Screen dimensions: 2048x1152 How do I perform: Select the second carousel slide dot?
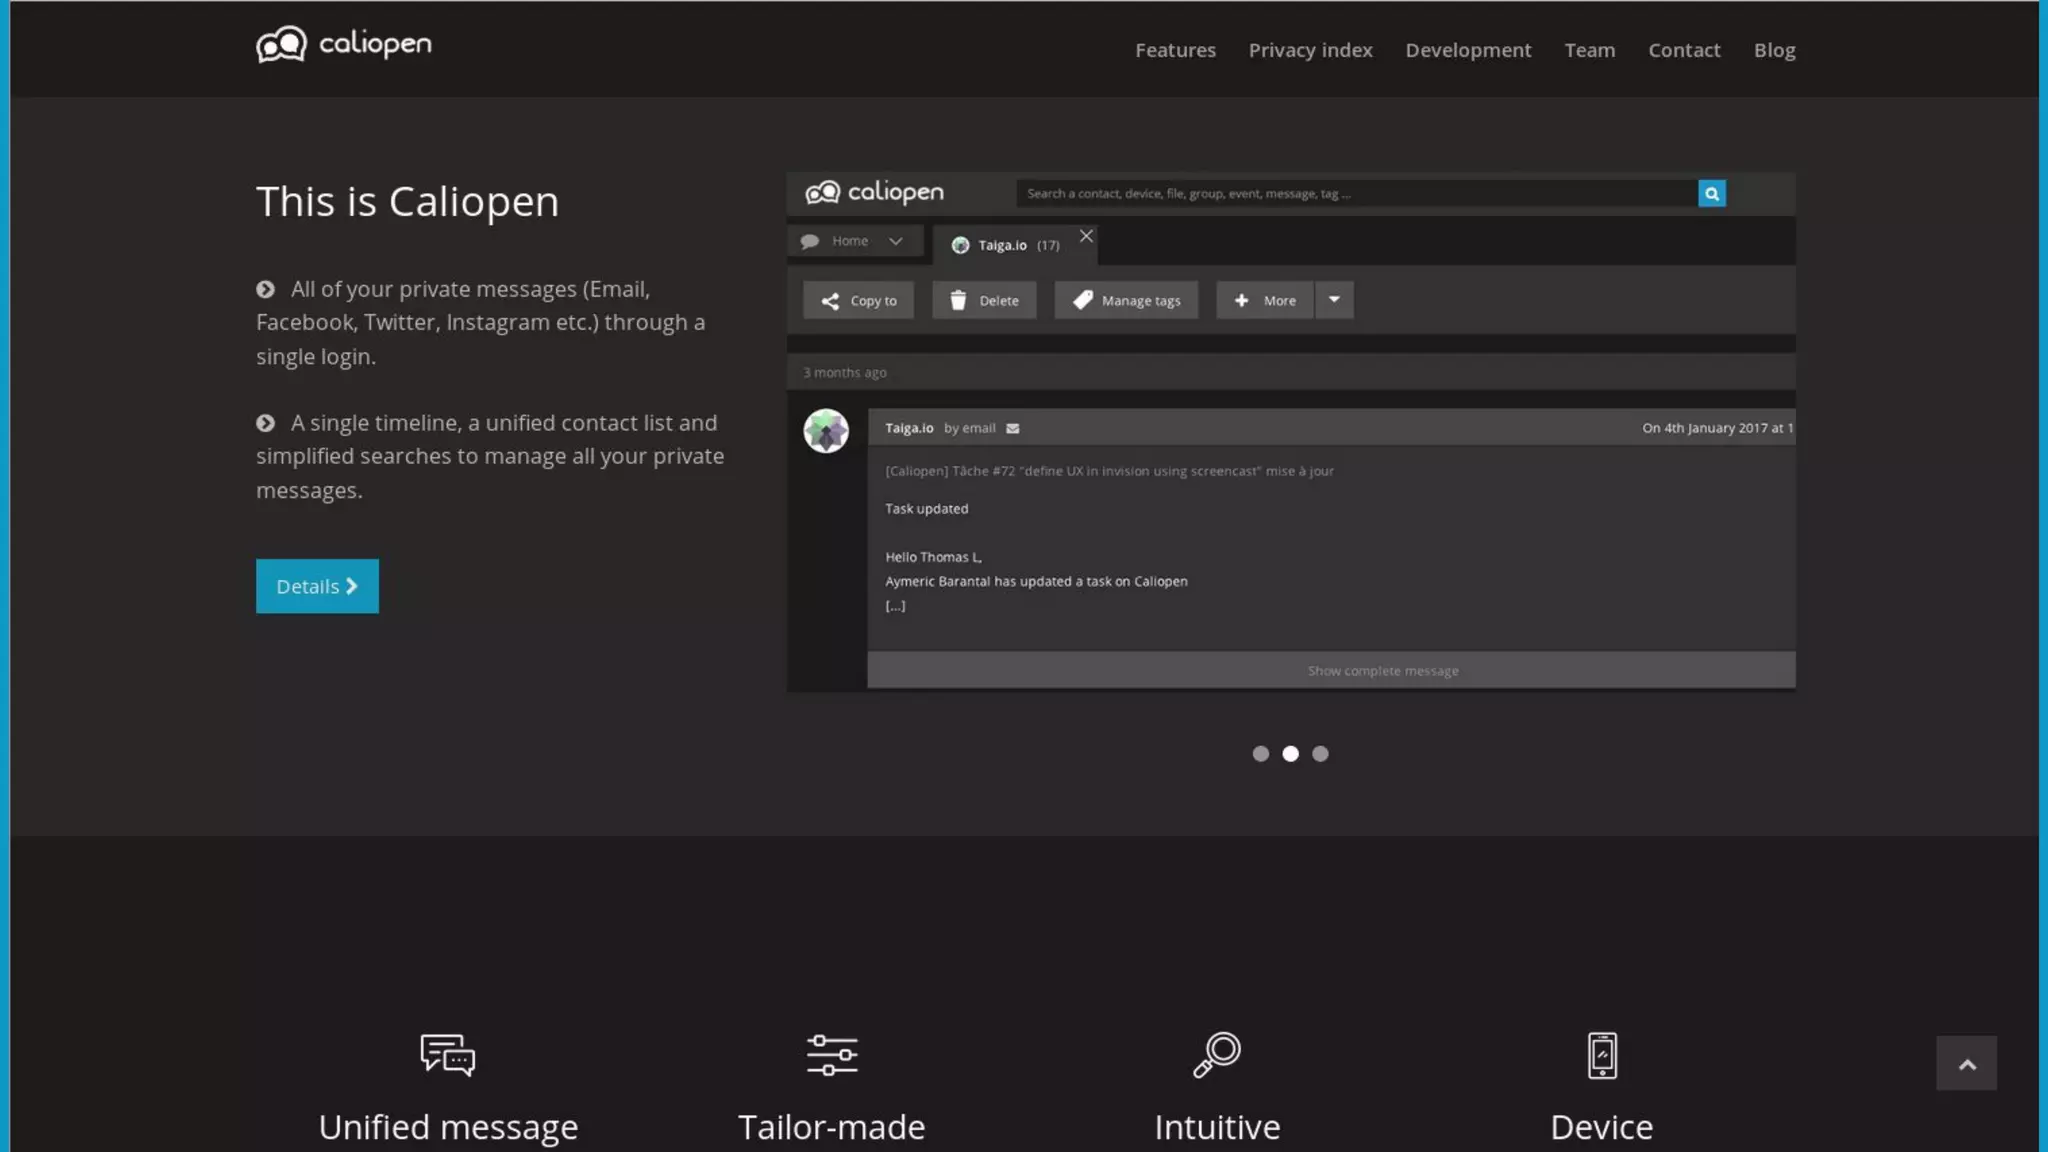coord(1290,754)
